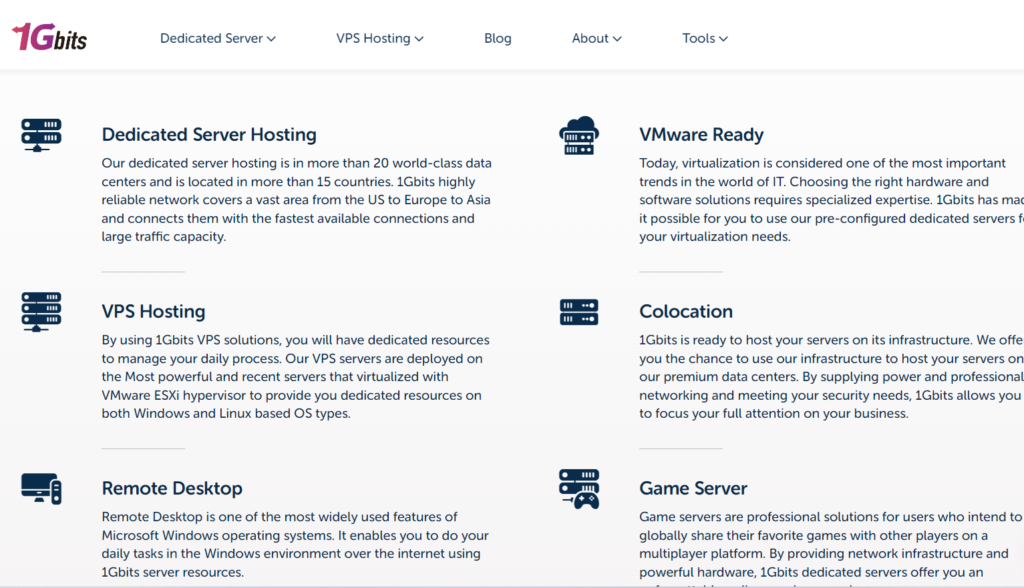The width and height of the screenshot is (1024, 588).
Task: Click the text "centers and is located in more than 15 countries"
Action: click(x=247, y=182)
